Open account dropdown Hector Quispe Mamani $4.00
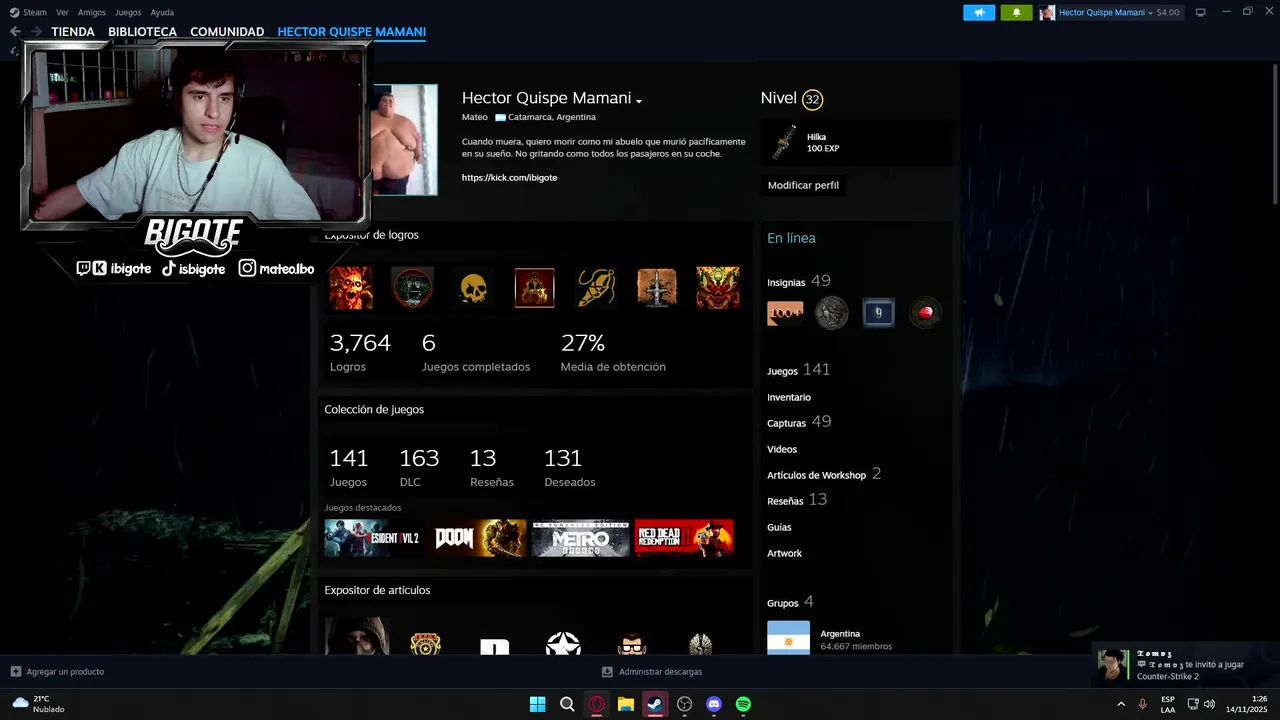 click(1111, 12)
